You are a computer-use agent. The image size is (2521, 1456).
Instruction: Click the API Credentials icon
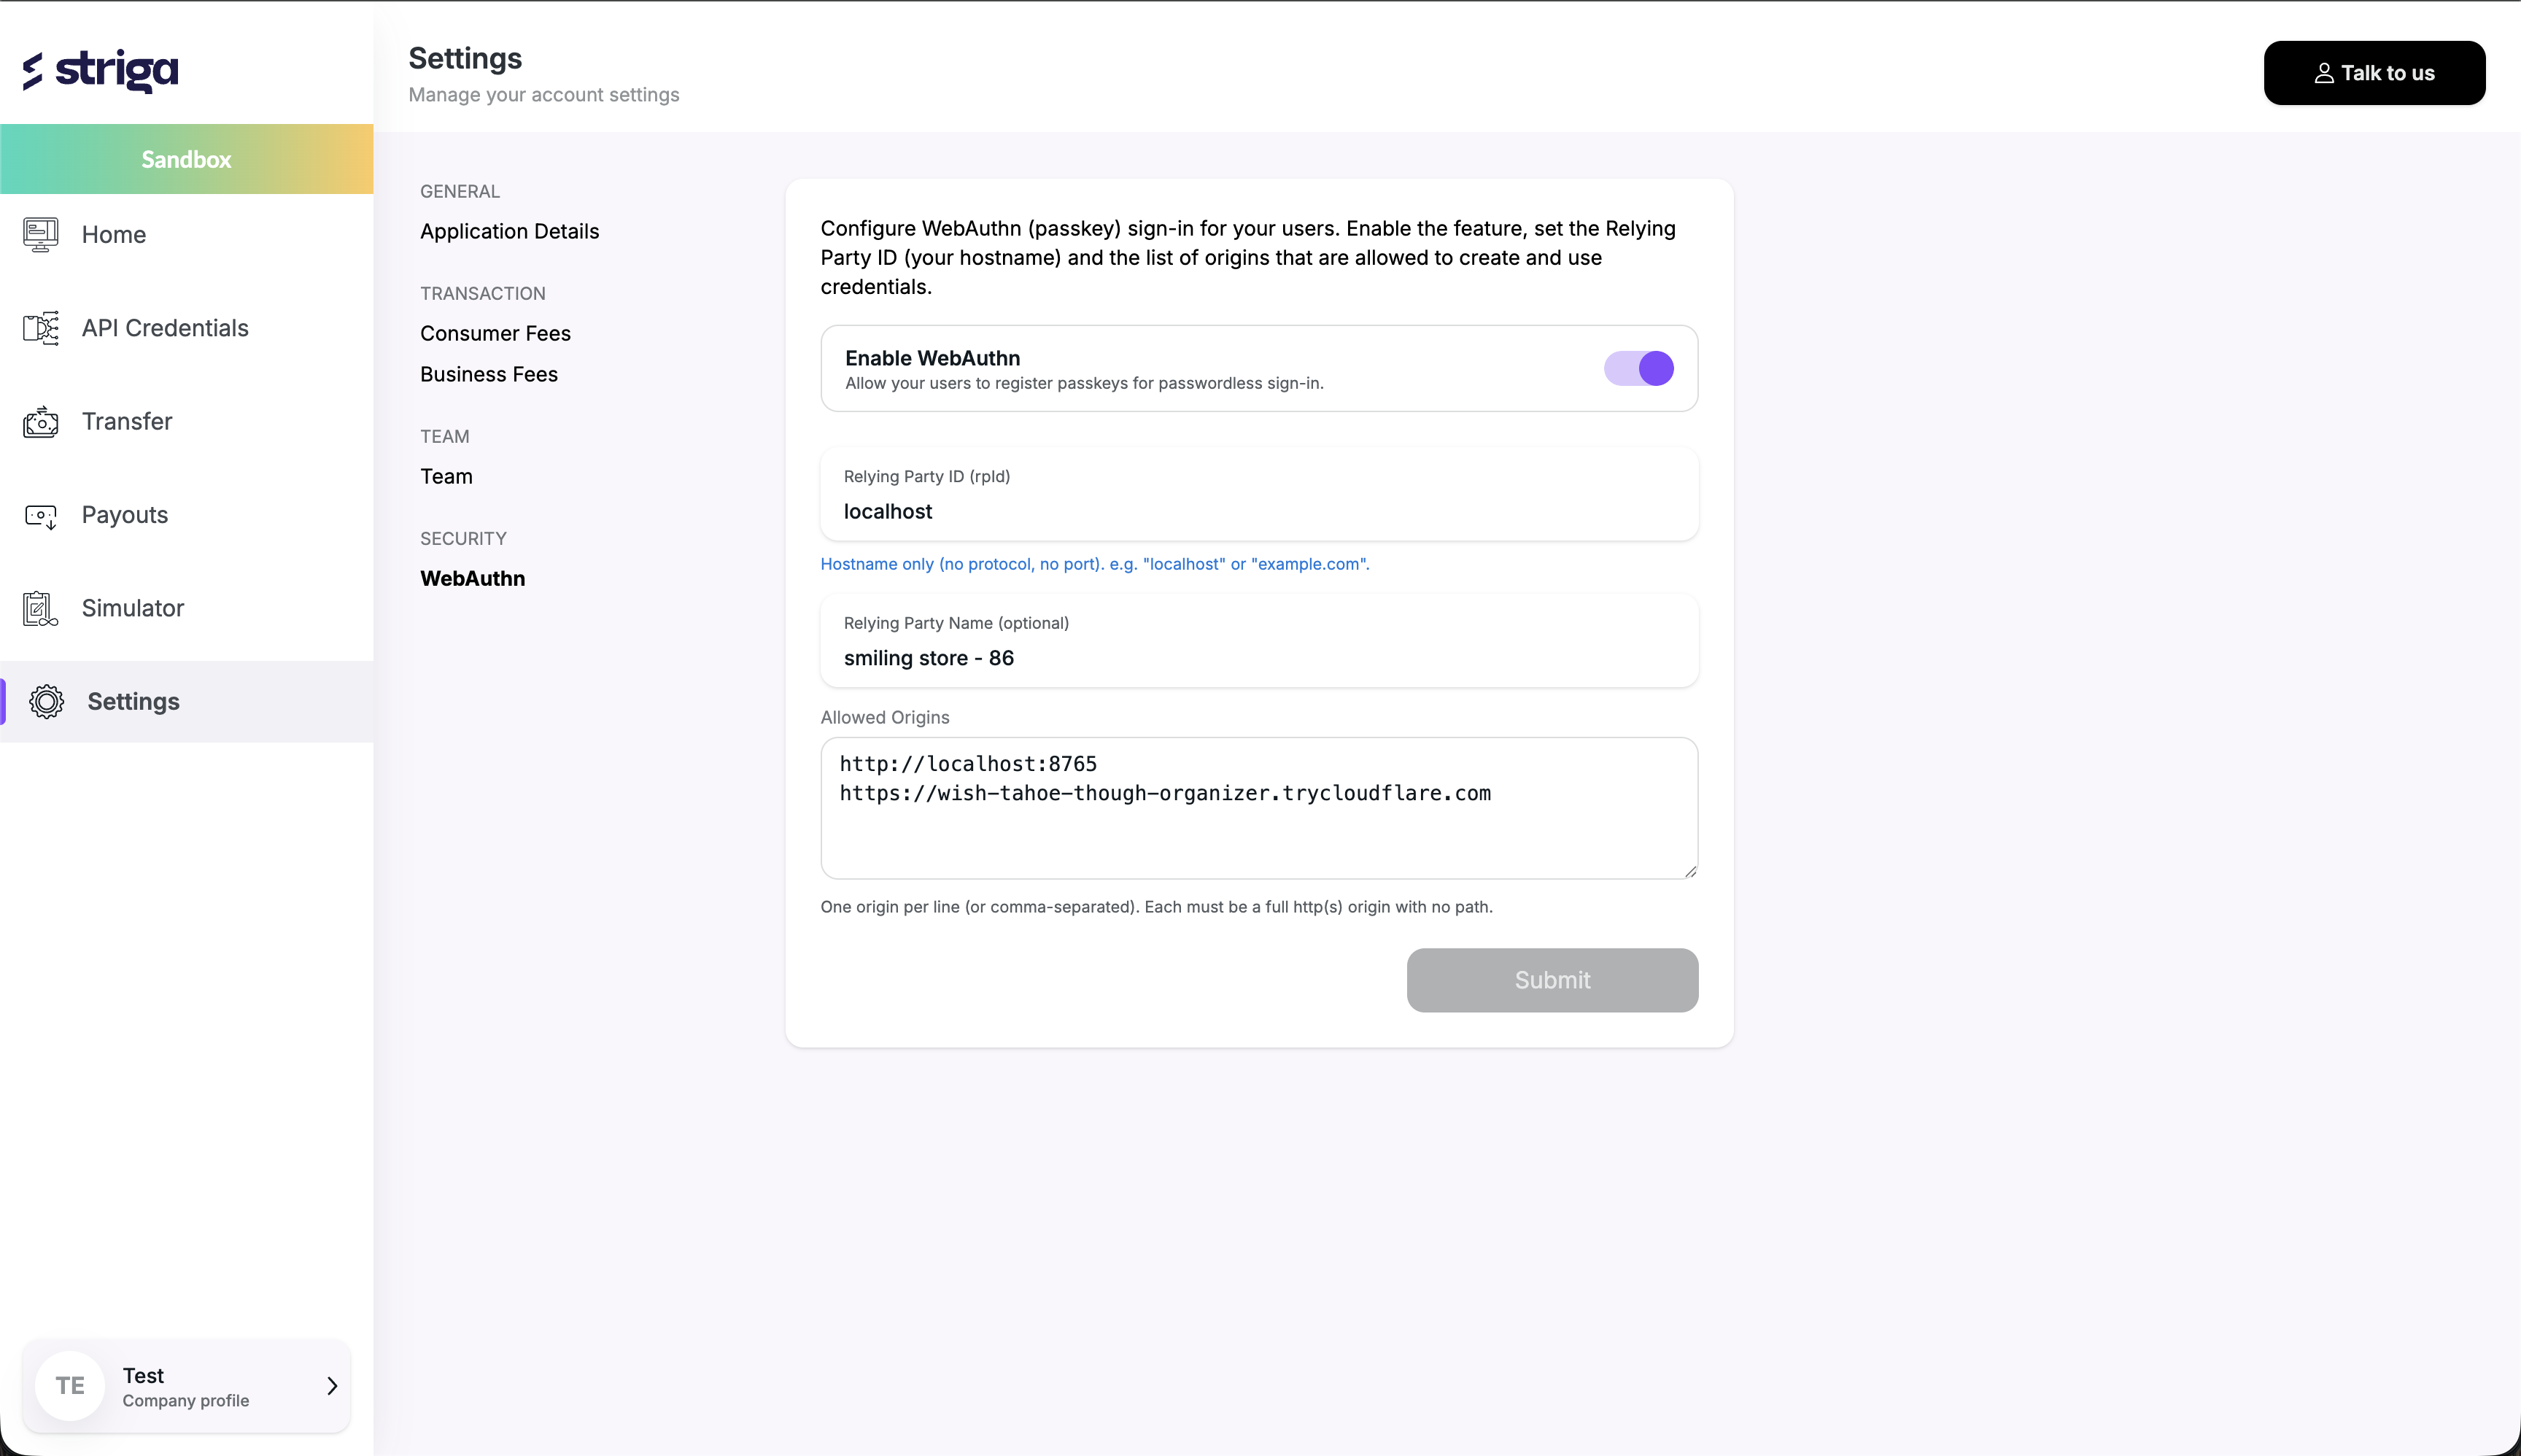41,328
